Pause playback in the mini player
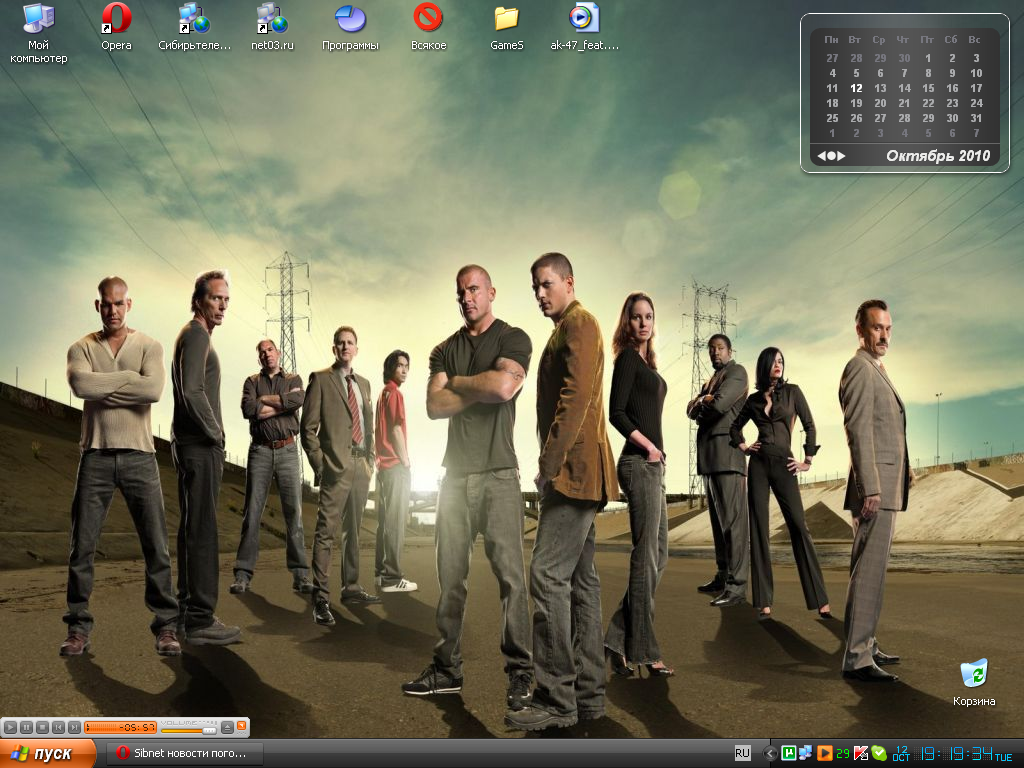This screenshot has height=768, width=1024. point(27,727)
